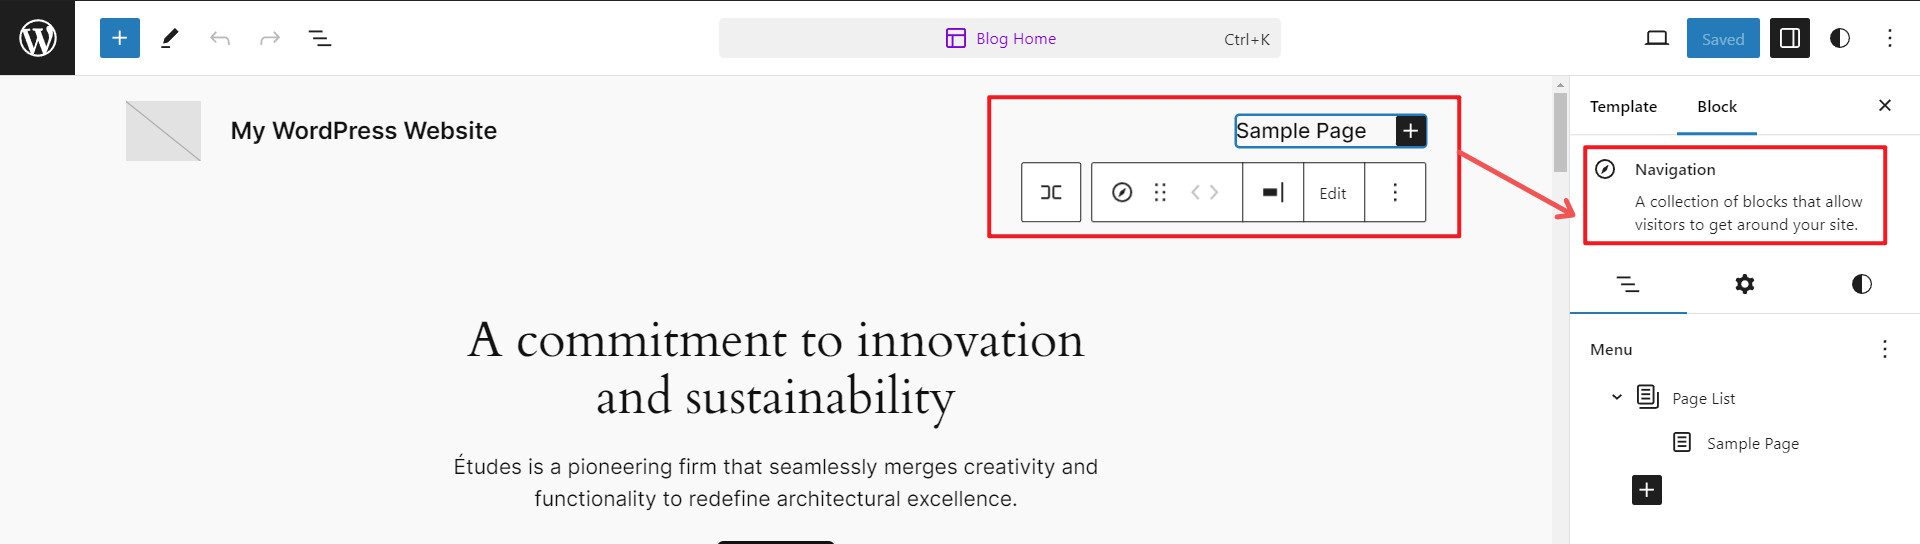The image size is (1920, 544).
Task: Select the My WordPress Website site title
Action: (364, 131)
